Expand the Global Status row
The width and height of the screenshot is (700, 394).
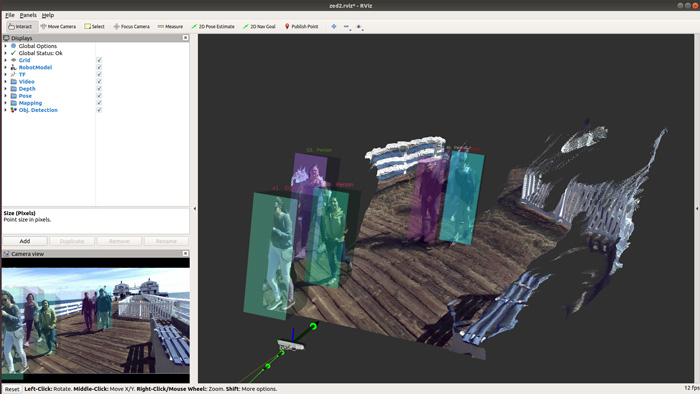pos(5,53)
